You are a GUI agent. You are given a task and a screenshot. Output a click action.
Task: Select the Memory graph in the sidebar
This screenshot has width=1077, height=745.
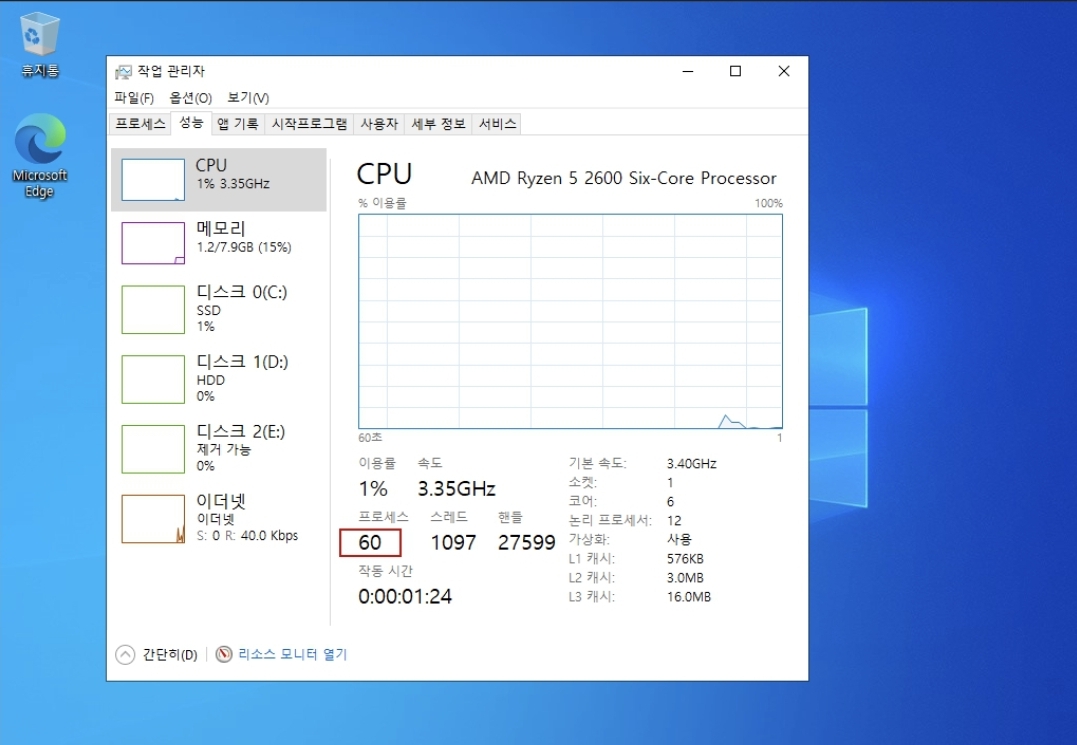click(153, 243)
